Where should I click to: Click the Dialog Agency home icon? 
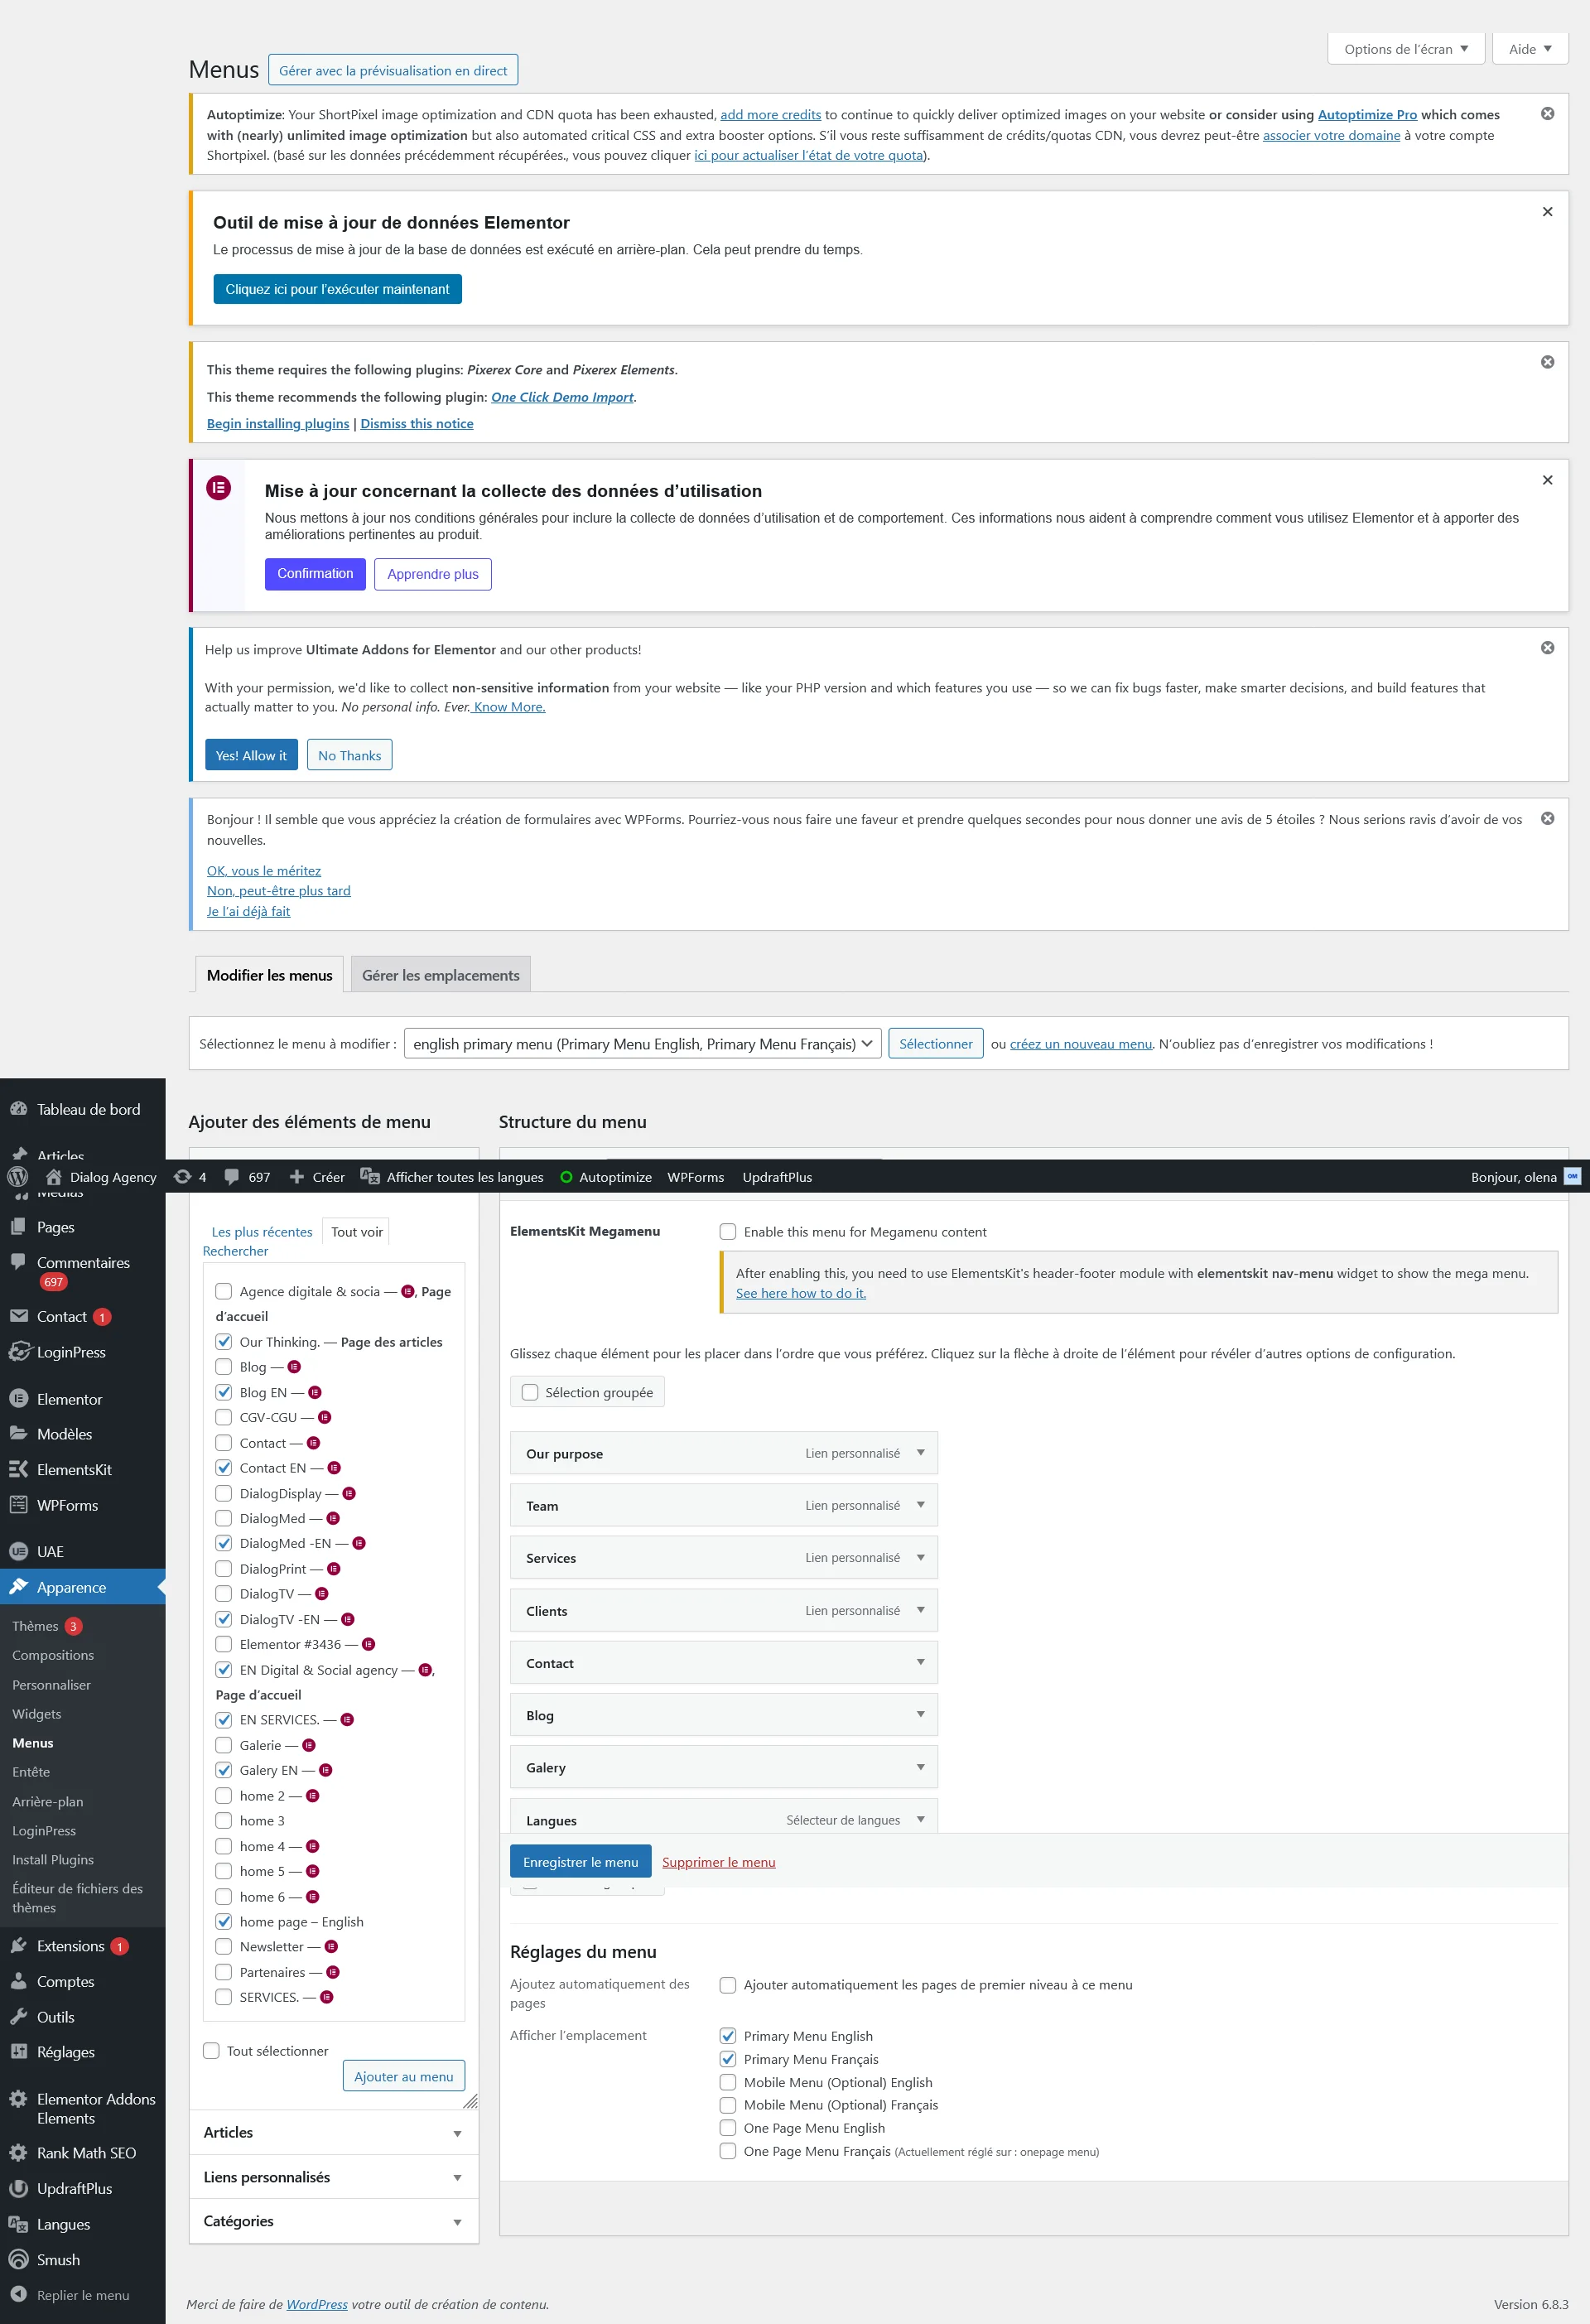click(x=54, y=1177)
